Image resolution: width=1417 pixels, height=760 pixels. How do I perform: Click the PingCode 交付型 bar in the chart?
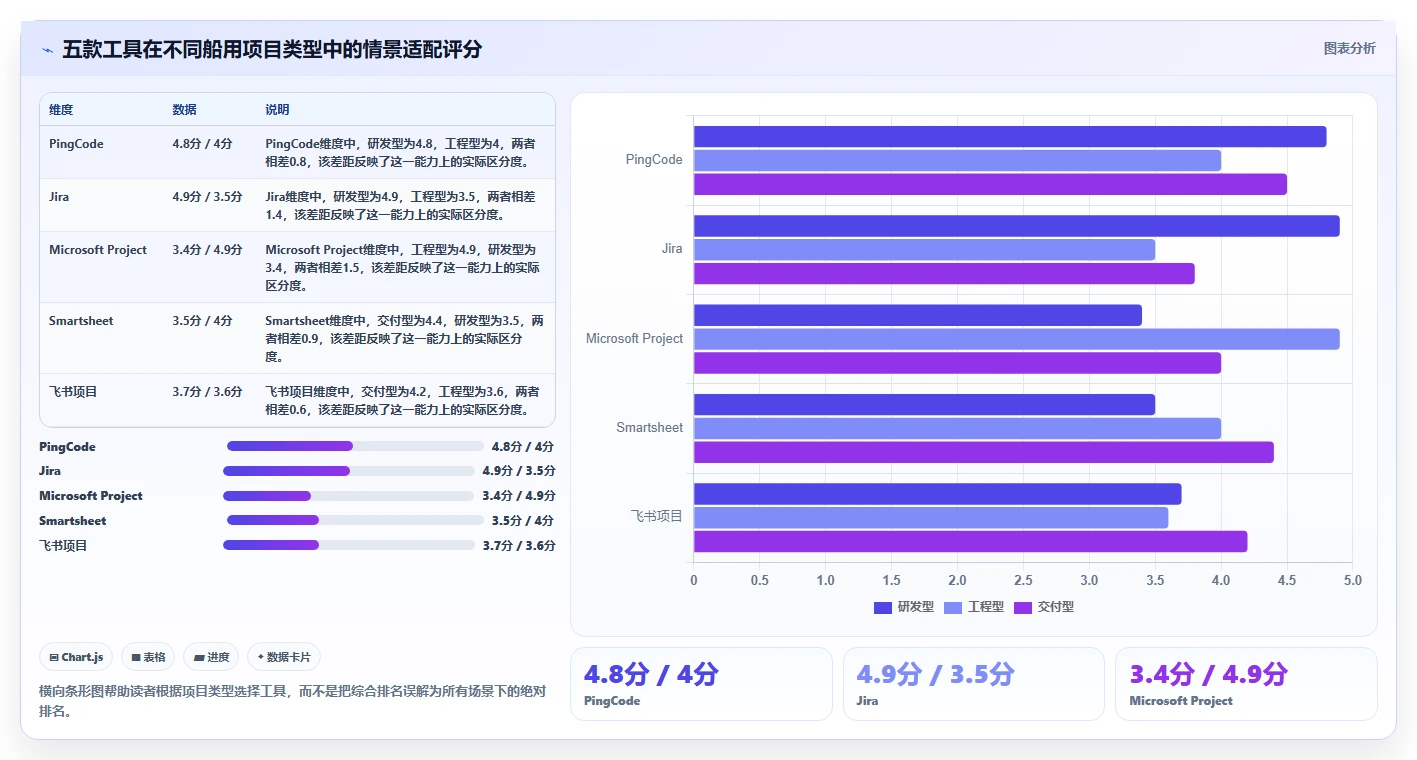(x=990, y=184)
